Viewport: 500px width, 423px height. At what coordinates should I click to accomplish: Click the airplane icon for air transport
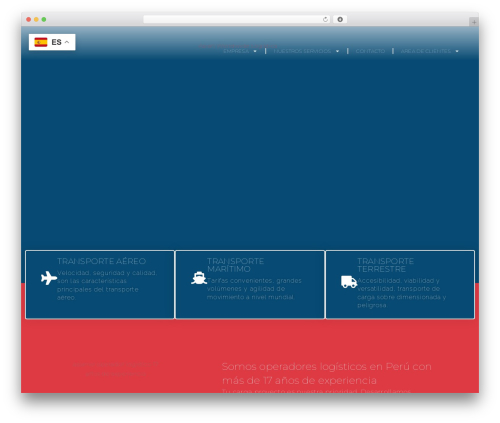[49, 278]
